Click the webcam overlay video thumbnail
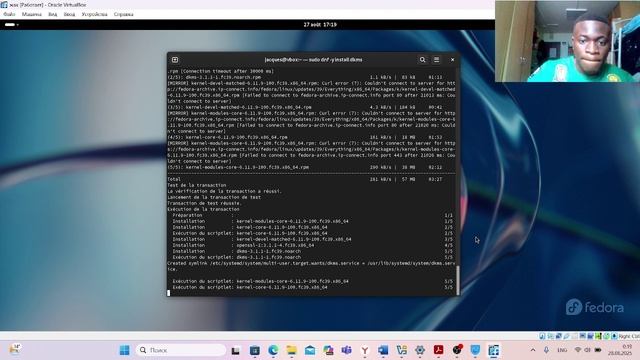640x360 pixels. coord(567,41)
